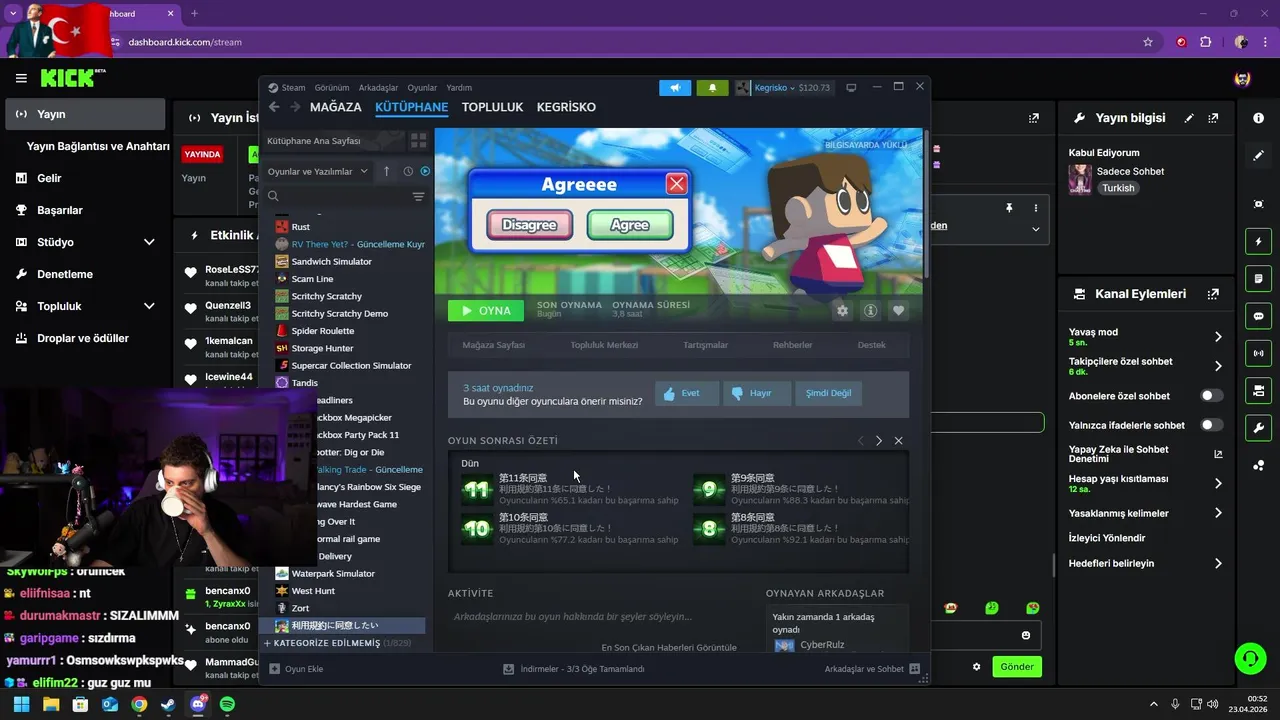Click Oyun Ekle in Steam footer

point(296,669)
